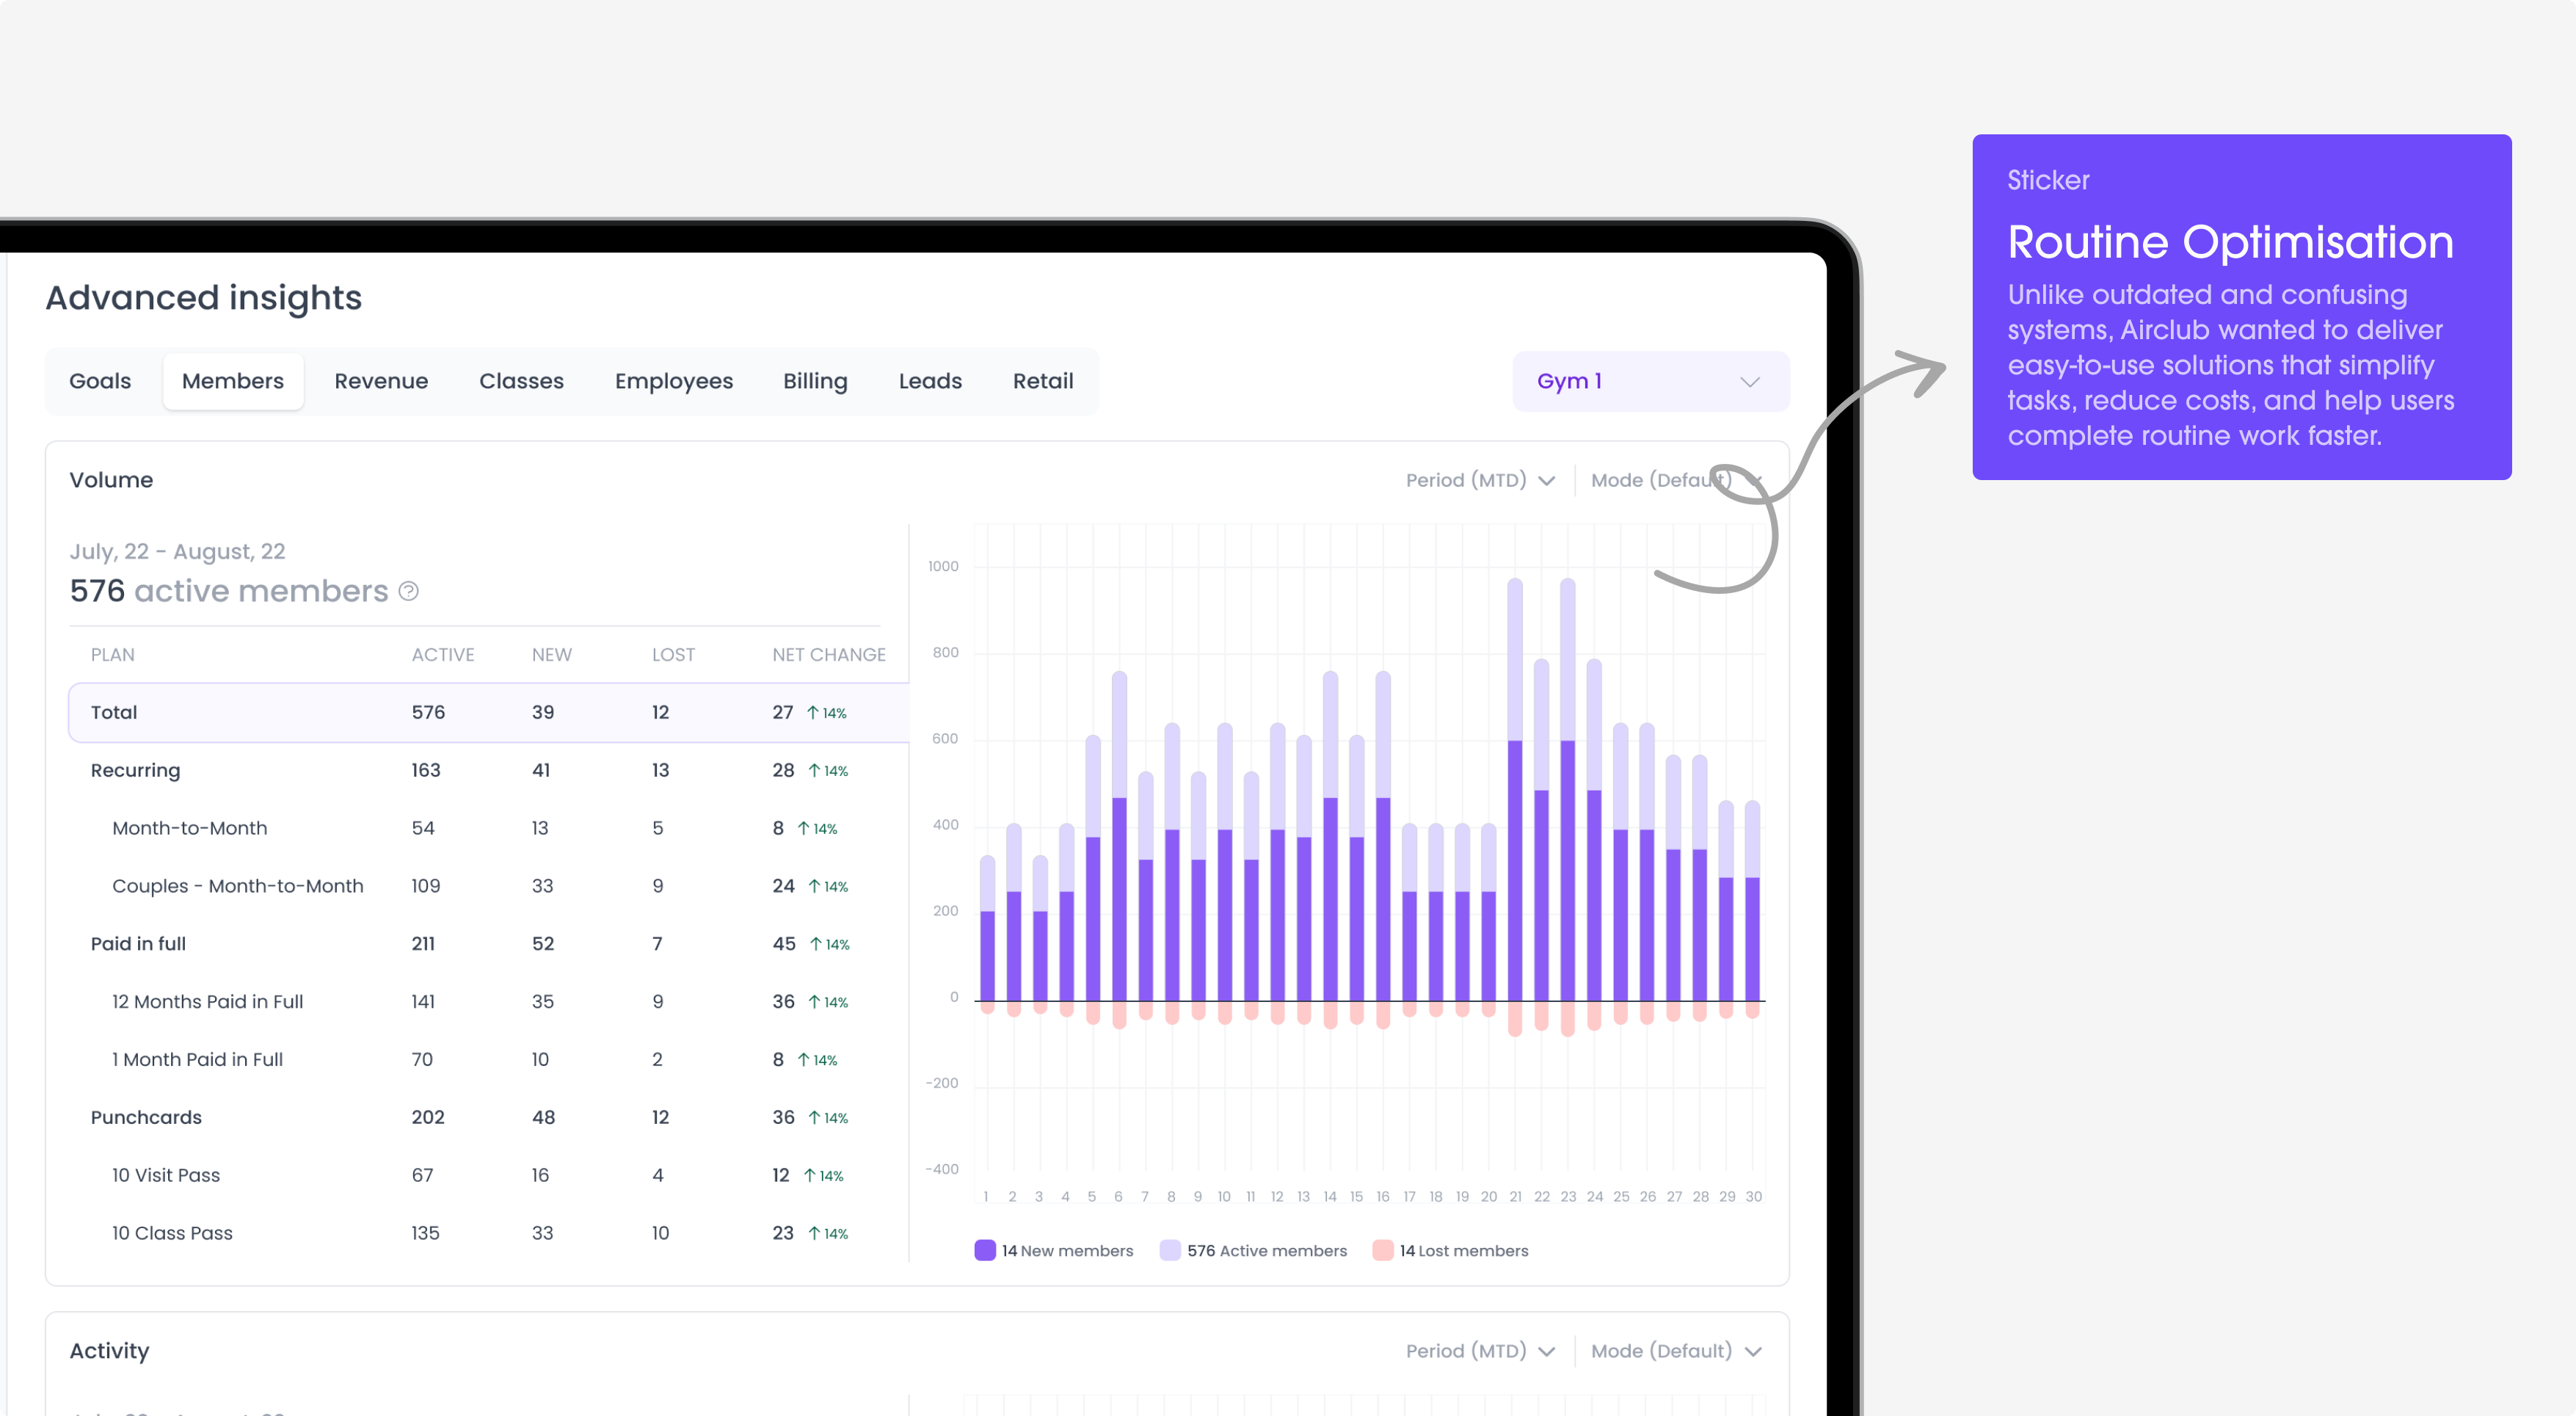The height and width of the screenshot is (1416, 2576).
Task: Select the Punchcards plan group row
Action: (x=488, y=1117)
